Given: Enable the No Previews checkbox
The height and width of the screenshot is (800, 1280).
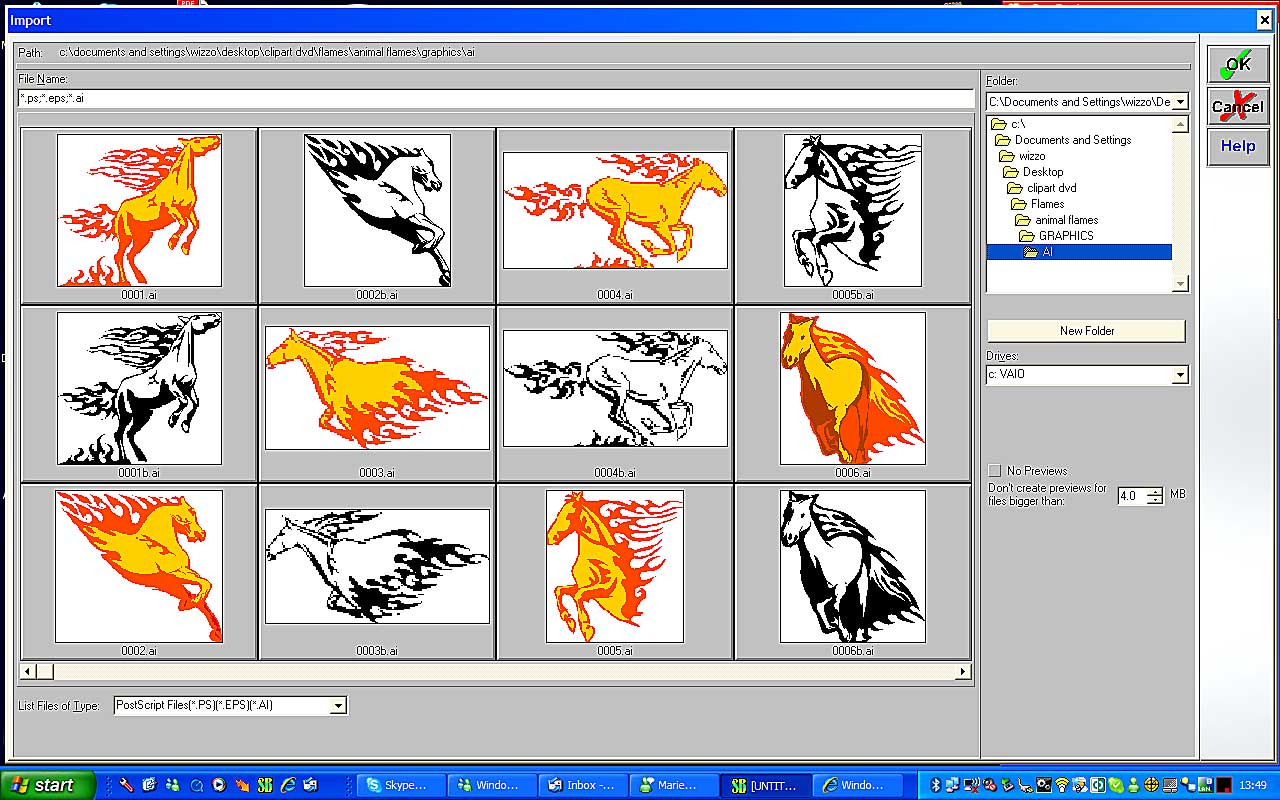Looking at the screenshot, I should click(x=995, y=471).
